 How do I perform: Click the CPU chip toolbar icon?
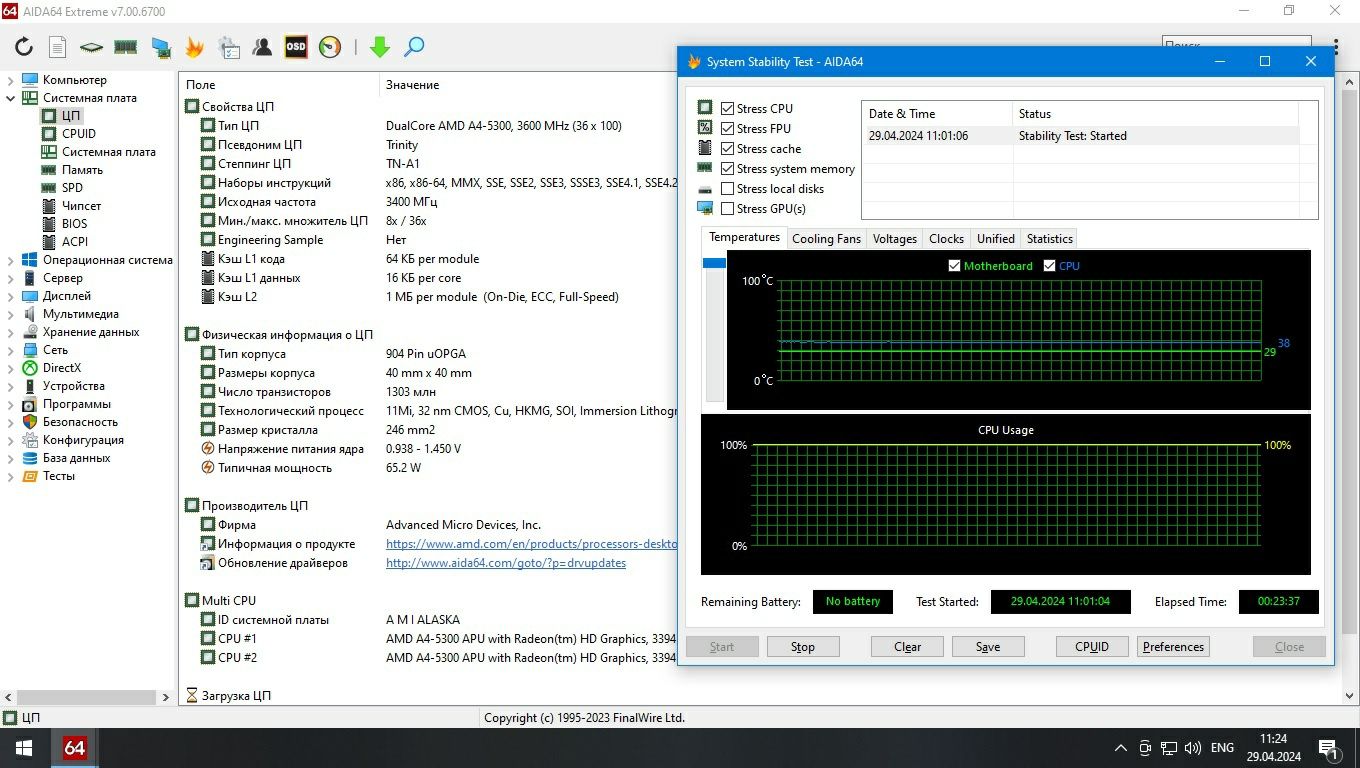pos(91,47)
